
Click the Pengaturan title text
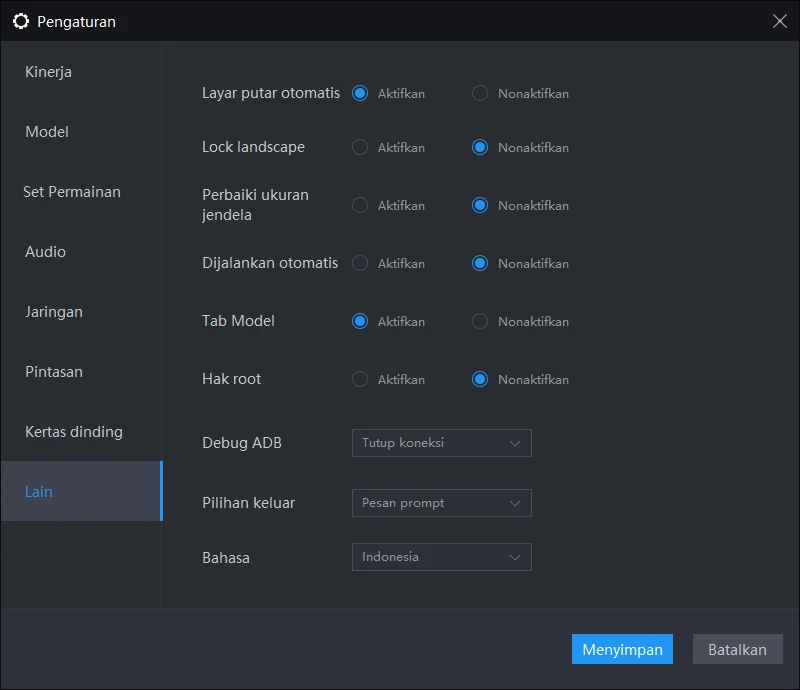77,22
